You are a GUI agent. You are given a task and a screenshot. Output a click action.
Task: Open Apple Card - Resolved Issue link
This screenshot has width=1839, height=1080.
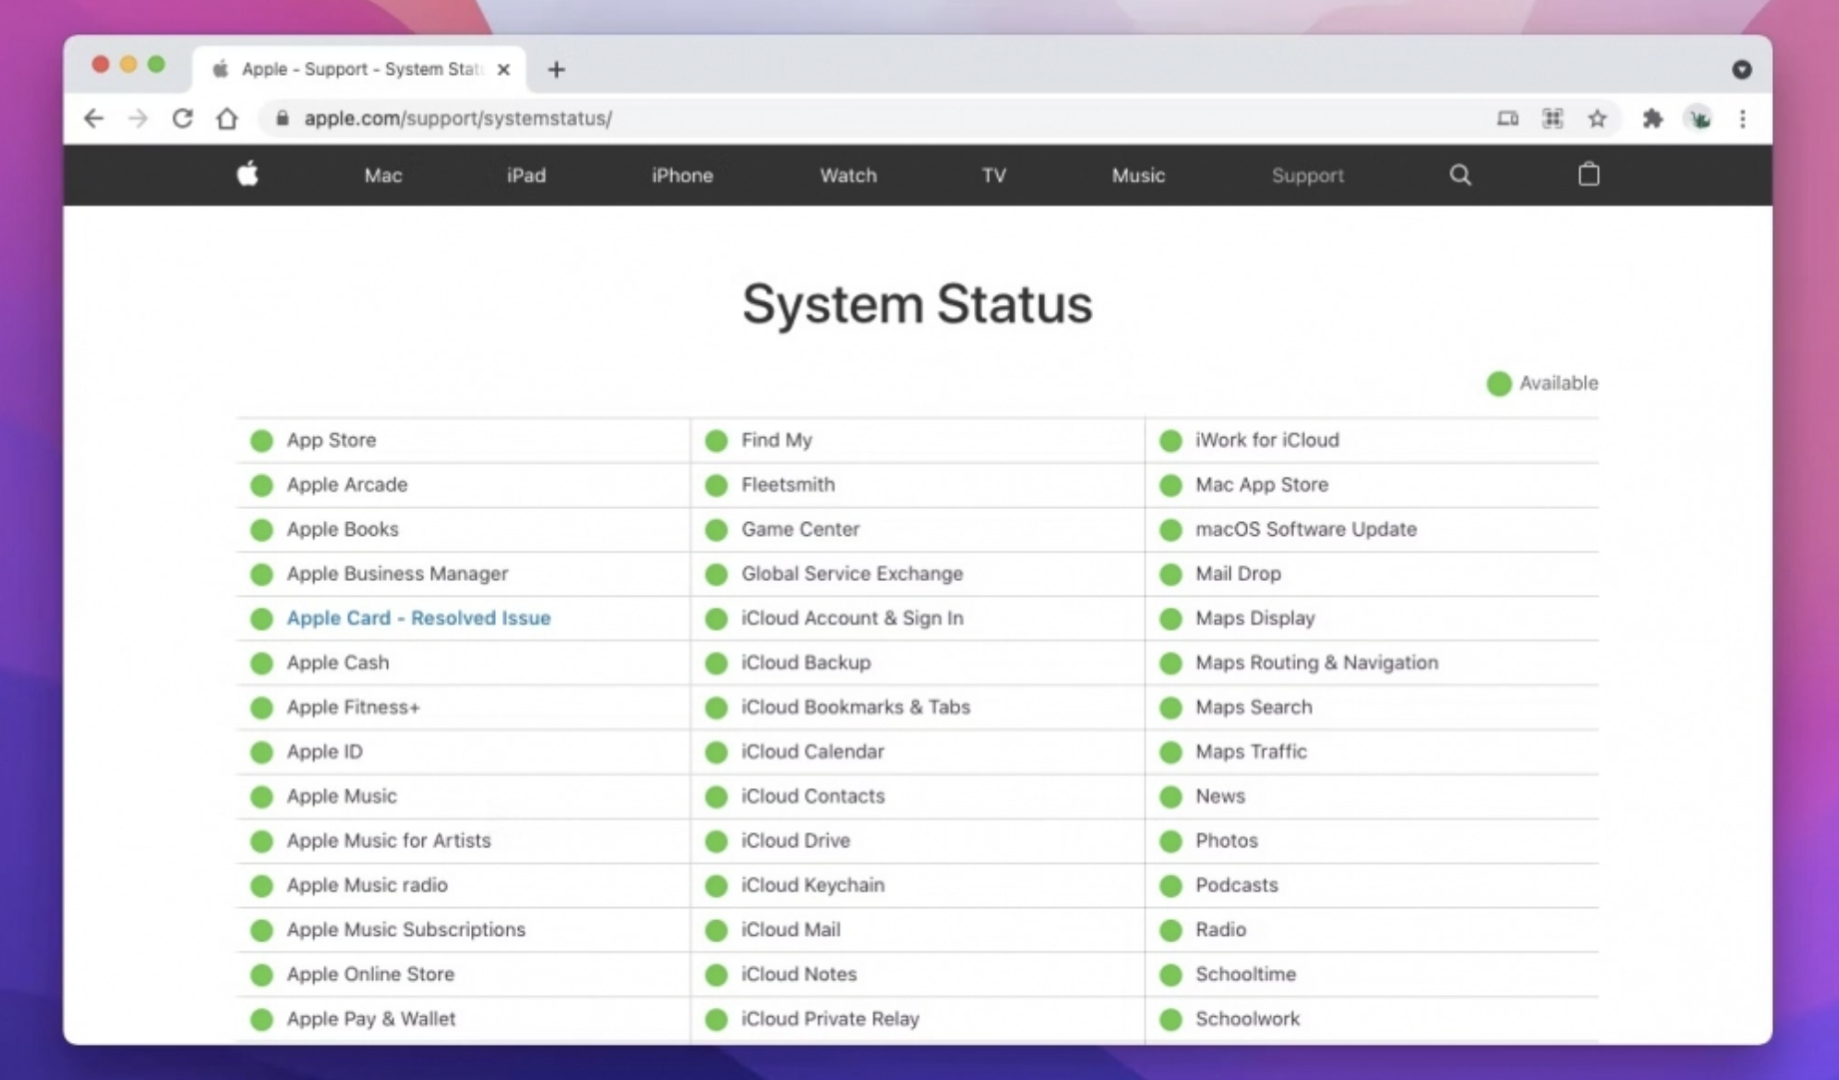click(x=418, y=618)
